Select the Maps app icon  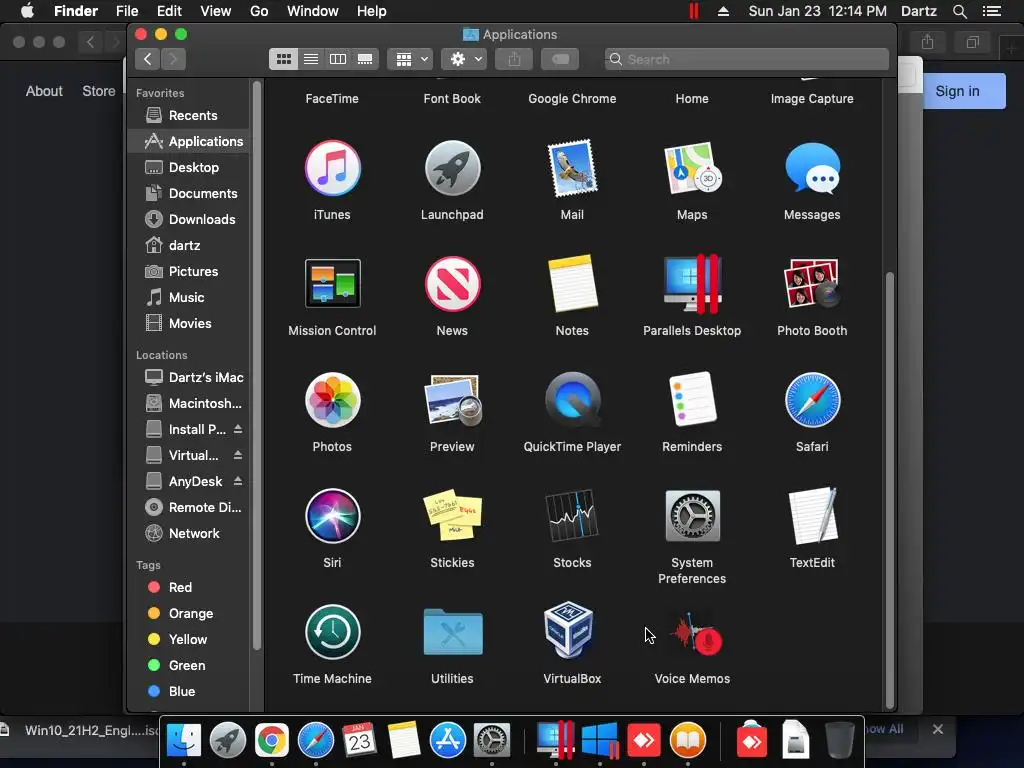(692, 168)
